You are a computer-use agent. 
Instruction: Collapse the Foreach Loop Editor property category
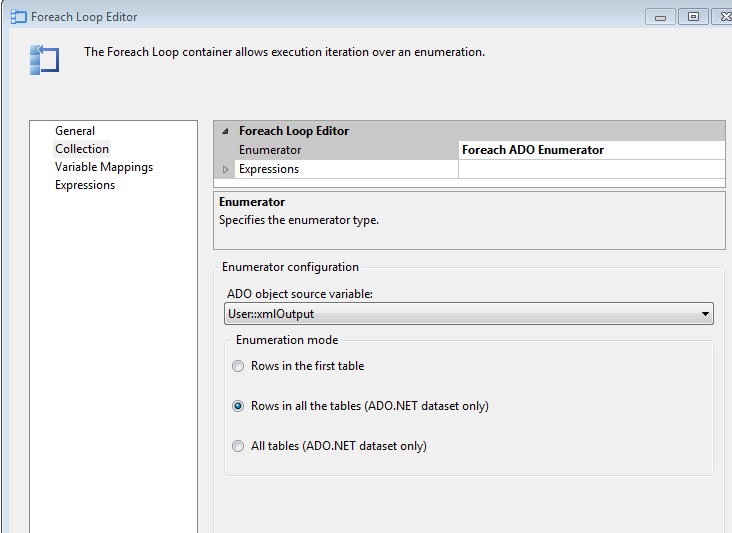(x=225, y=131)
